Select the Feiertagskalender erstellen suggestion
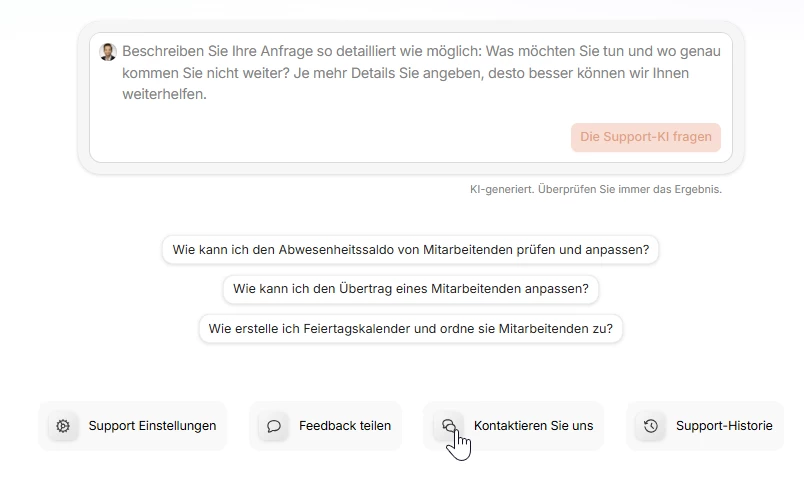The width and height of the screenshot is (804, 478). coord(411,329)
